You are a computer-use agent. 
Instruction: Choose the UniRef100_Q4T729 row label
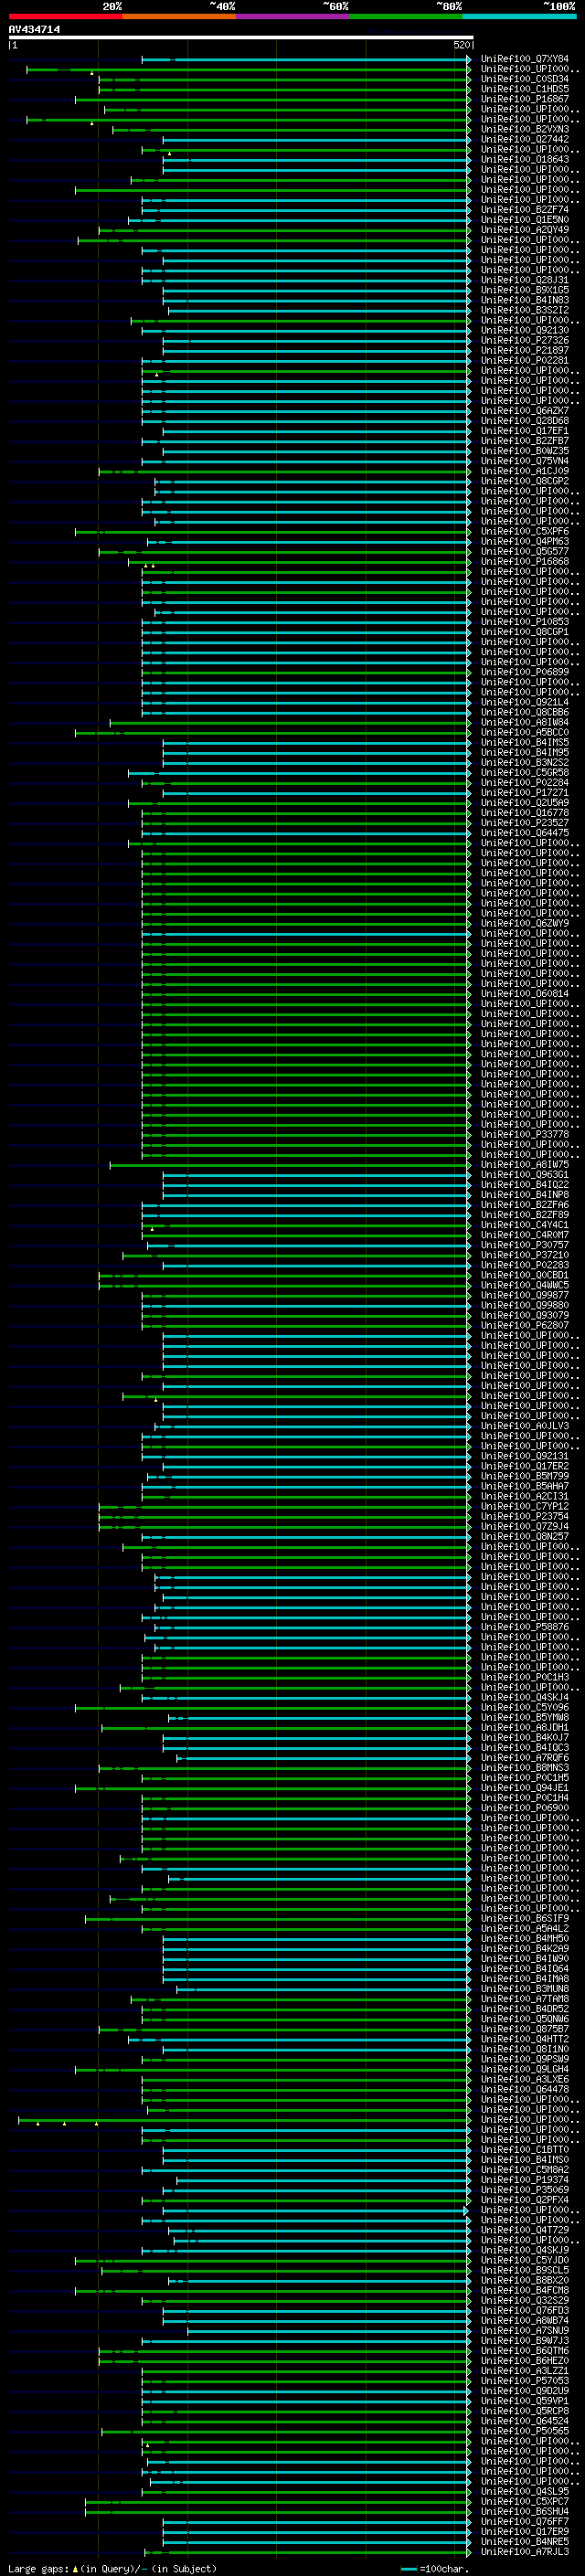coord(525,2229)
